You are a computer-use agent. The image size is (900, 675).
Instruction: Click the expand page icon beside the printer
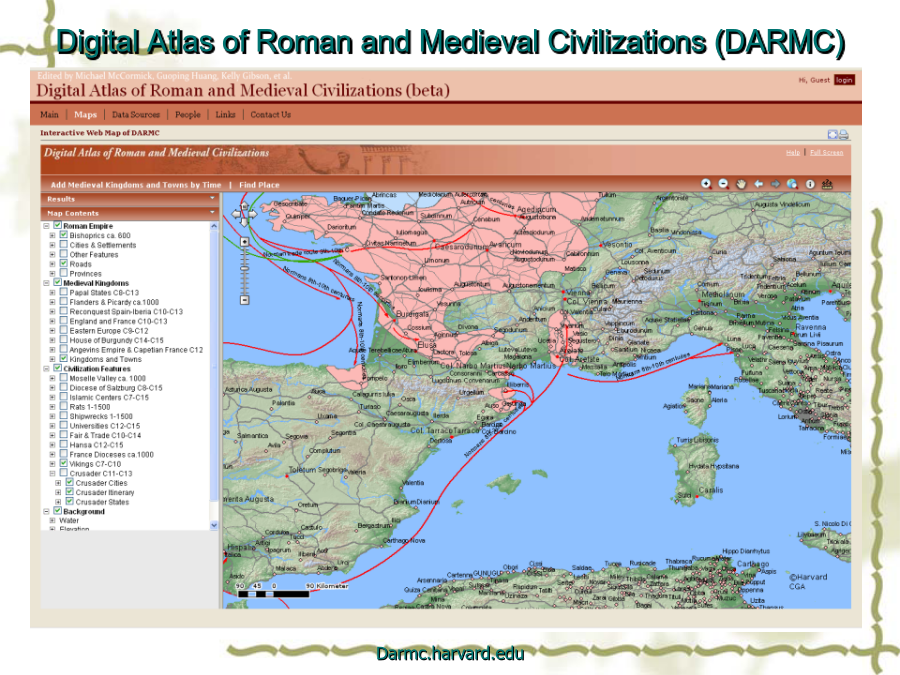[x=833, y=134]
